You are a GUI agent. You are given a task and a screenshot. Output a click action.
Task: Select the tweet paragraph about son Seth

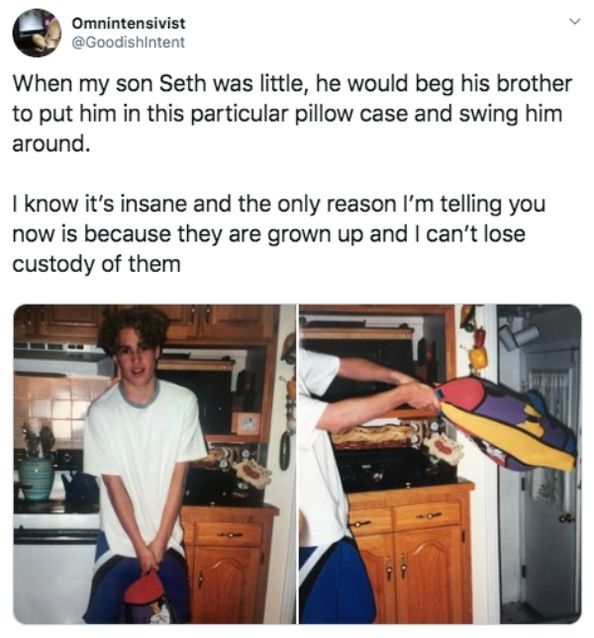pyautogui.click(x=292, y=114)
